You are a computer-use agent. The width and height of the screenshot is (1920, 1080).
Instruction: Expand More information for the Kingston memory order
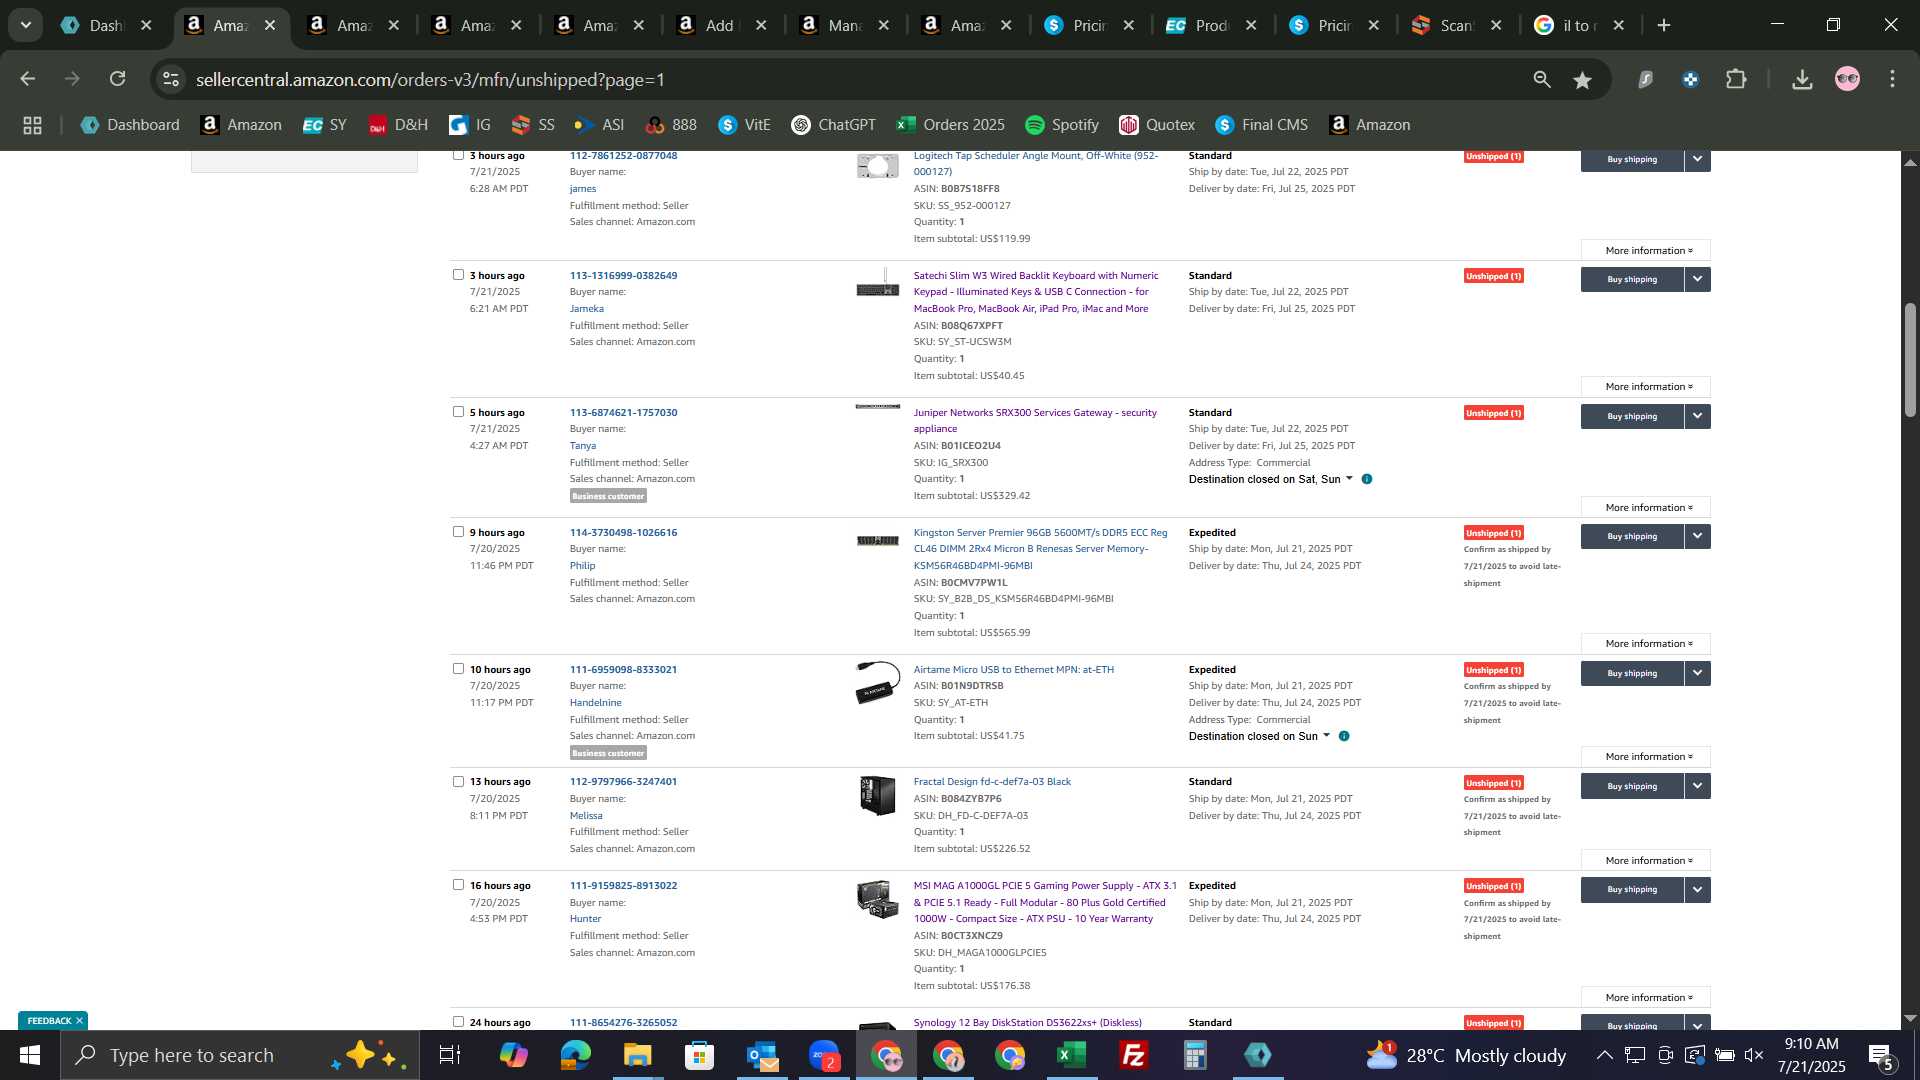point(1646,644)
